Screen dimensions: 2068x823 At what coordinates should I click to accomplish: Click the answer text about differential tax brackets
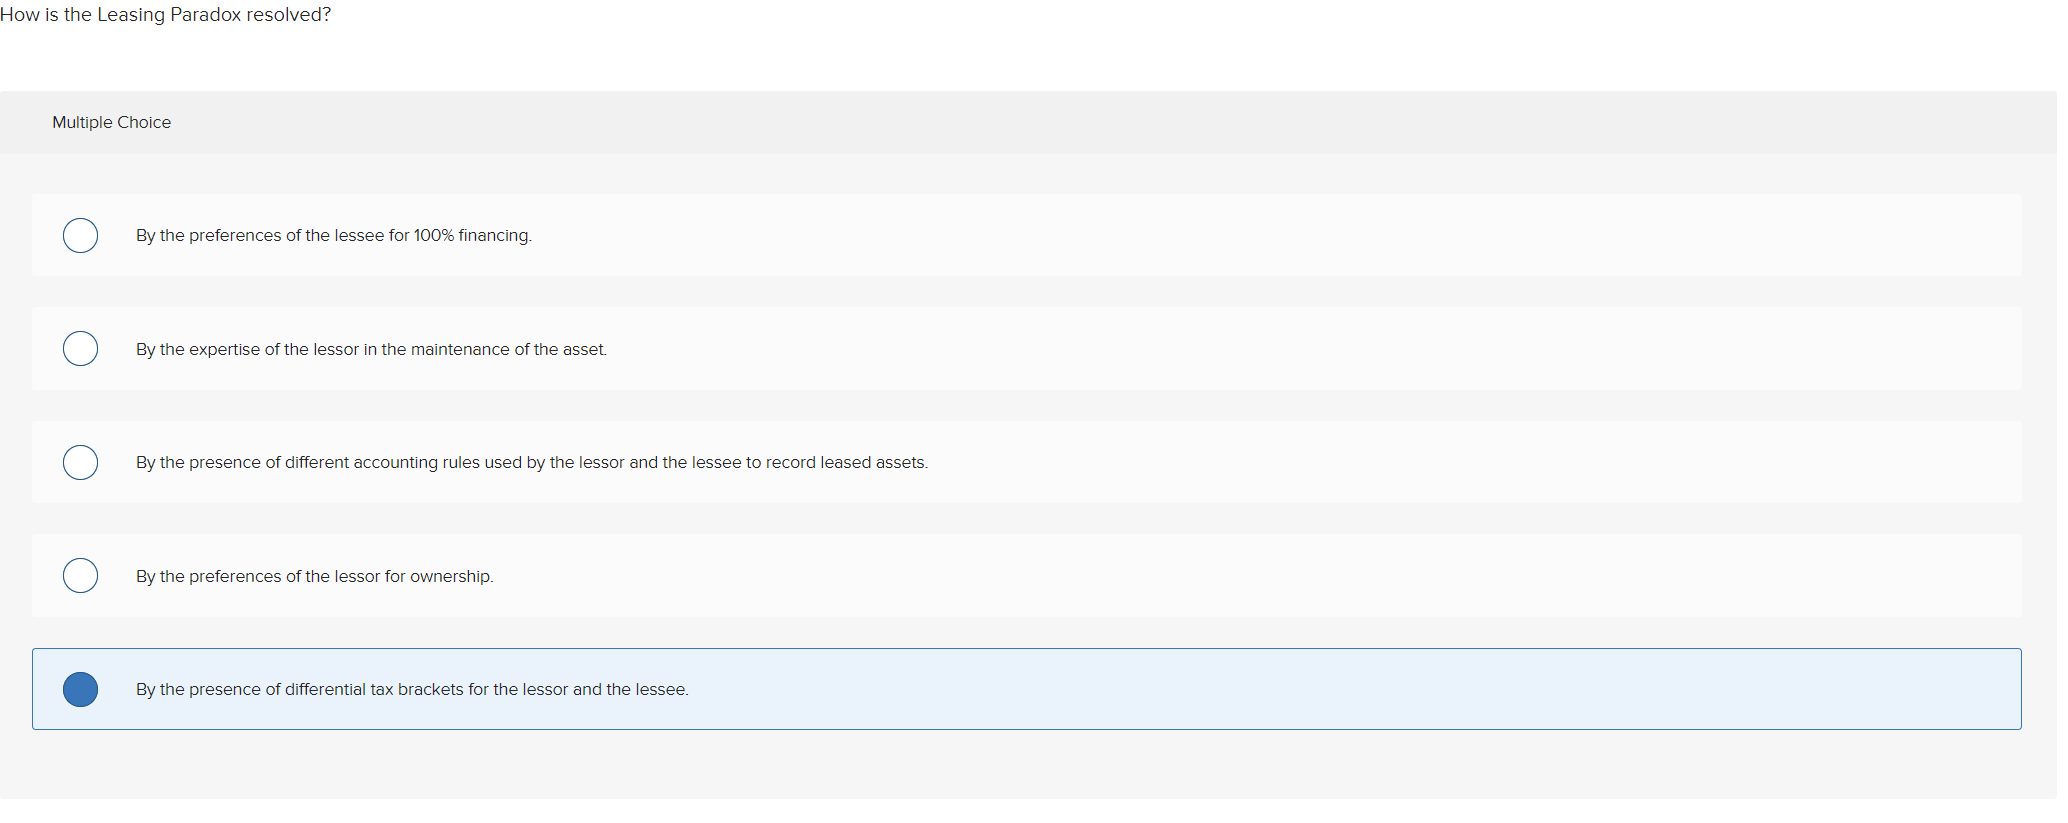point(413,689)
